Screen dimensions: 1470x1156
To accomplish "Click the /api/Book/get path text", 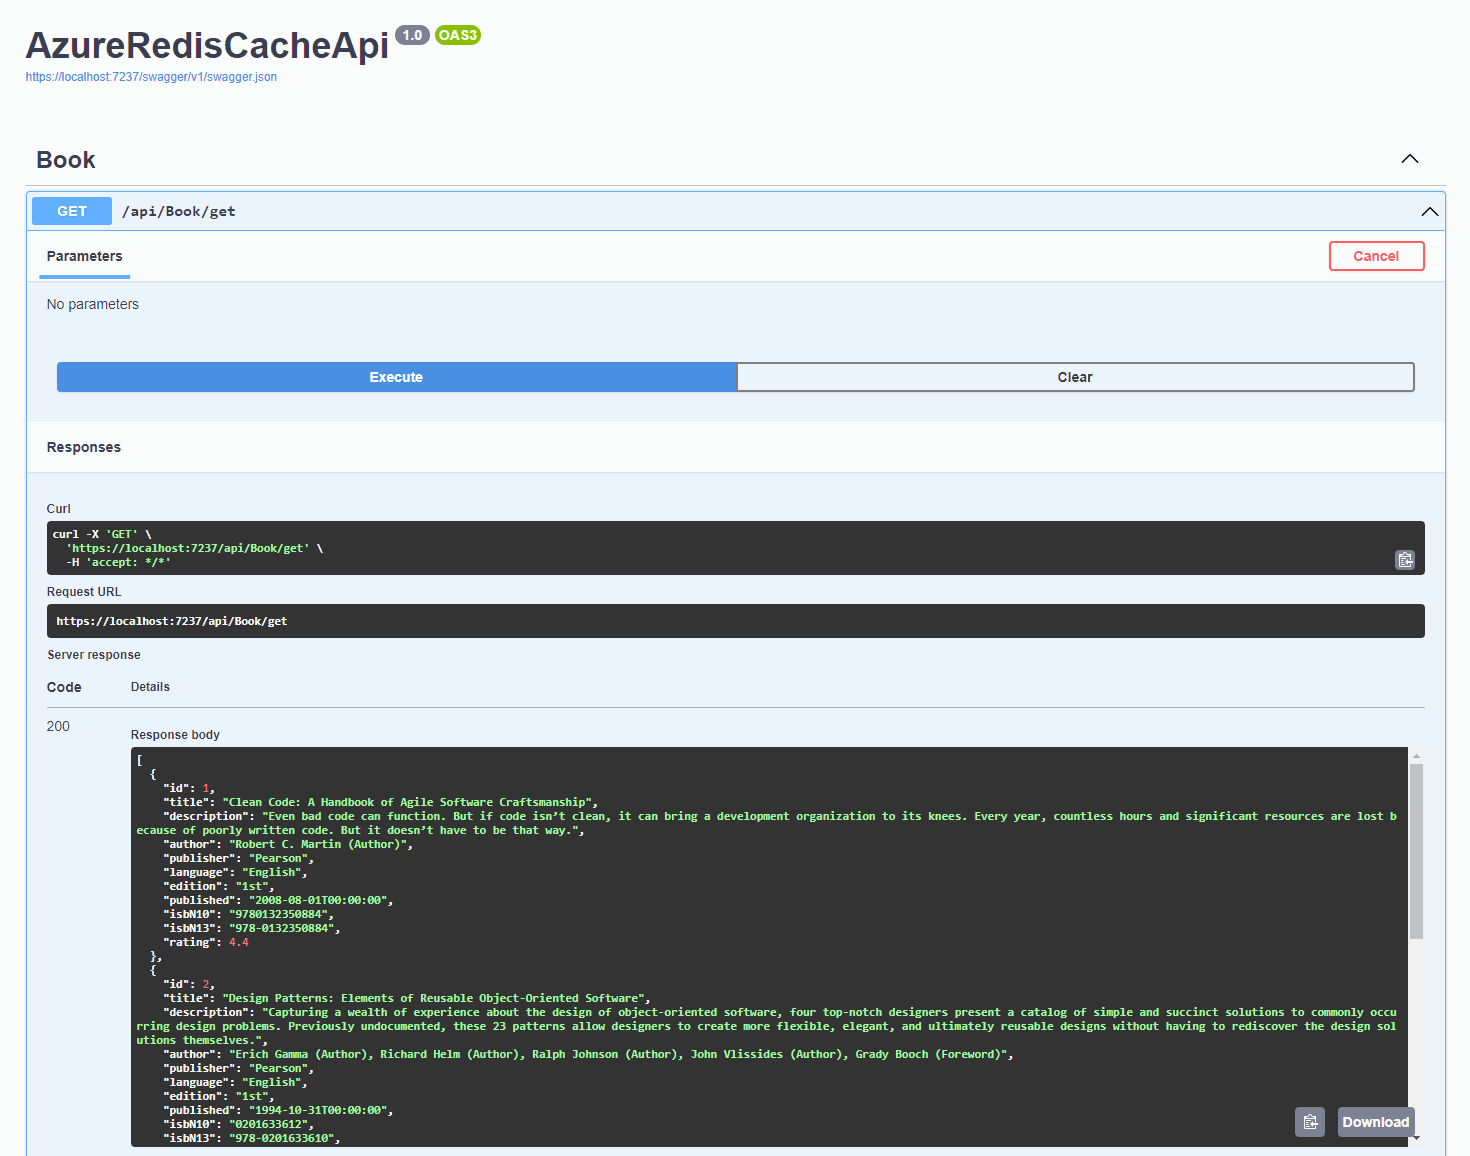I will pyautogui.click(x=179, y=211).
